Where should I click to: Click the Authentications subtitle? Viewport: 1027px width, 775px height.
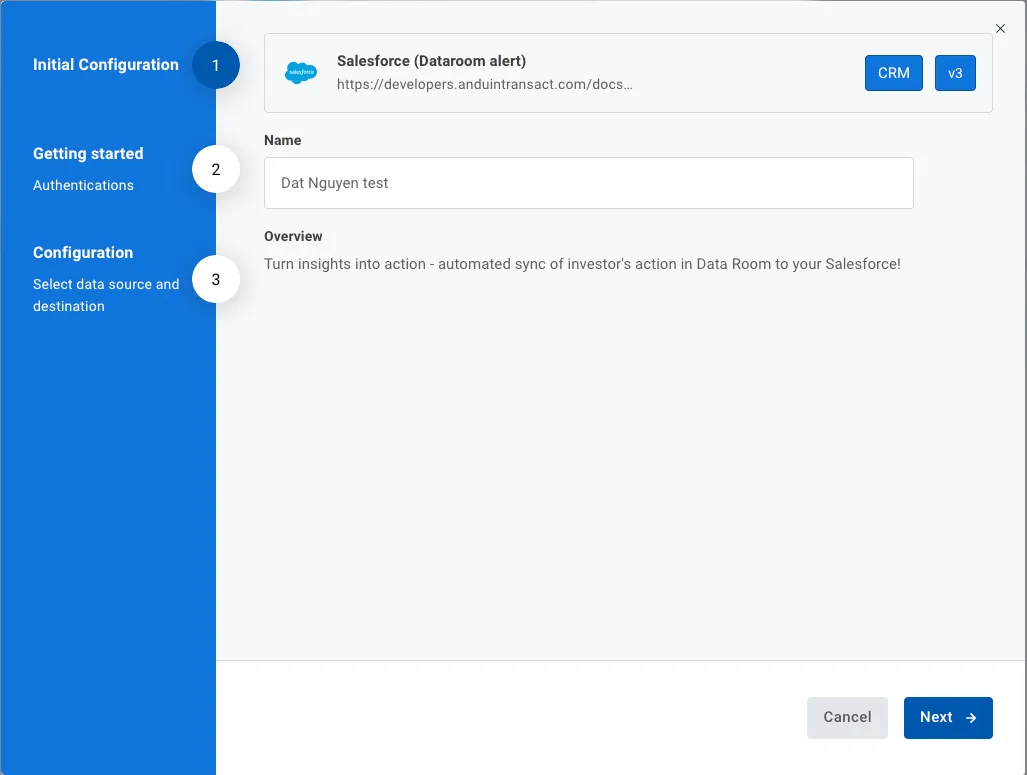click(x=83, y=185)
